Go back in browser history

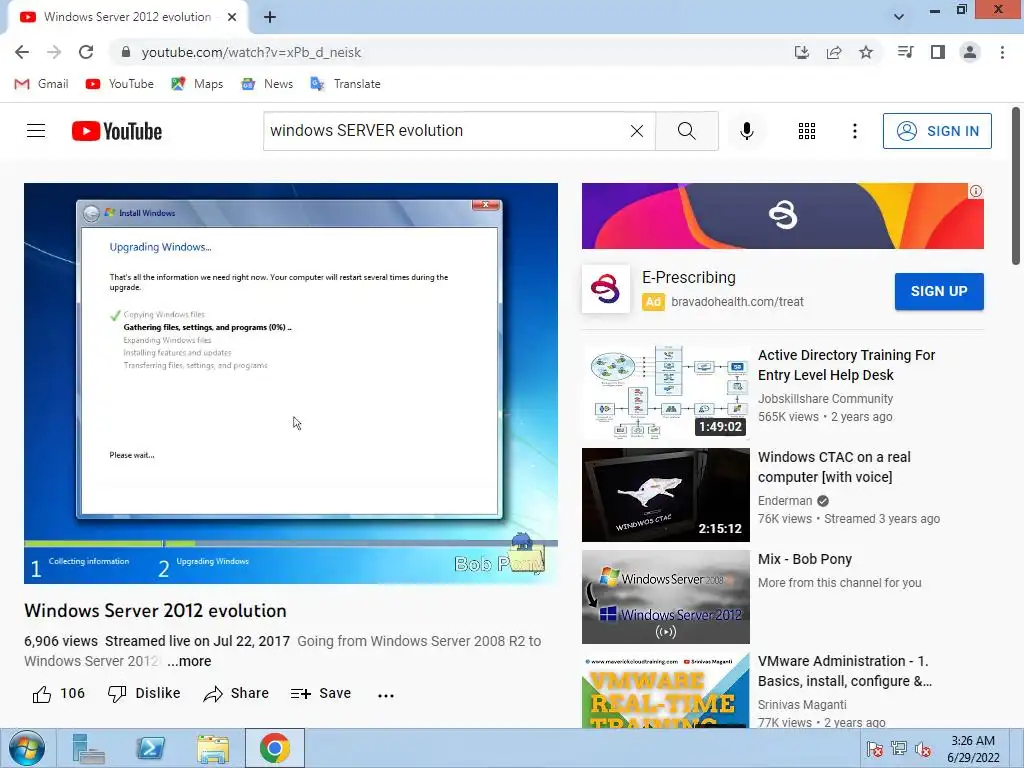22,52
